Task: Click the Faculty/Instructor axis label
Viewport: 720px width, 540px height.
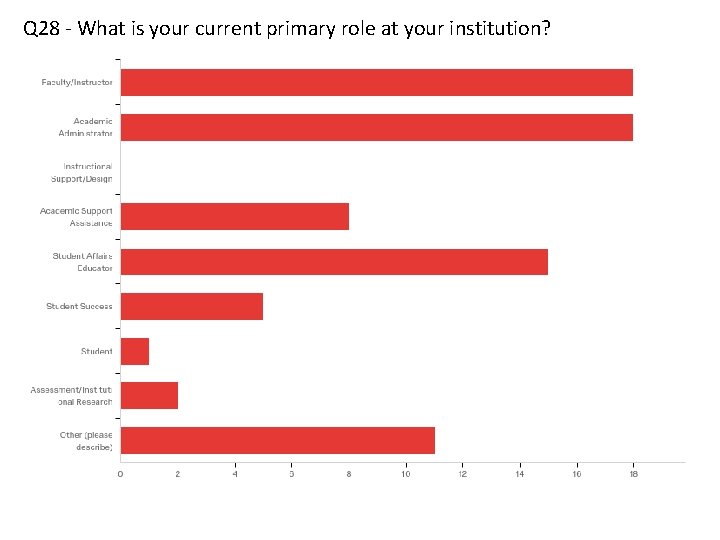Action: click(x=77, y=82)
